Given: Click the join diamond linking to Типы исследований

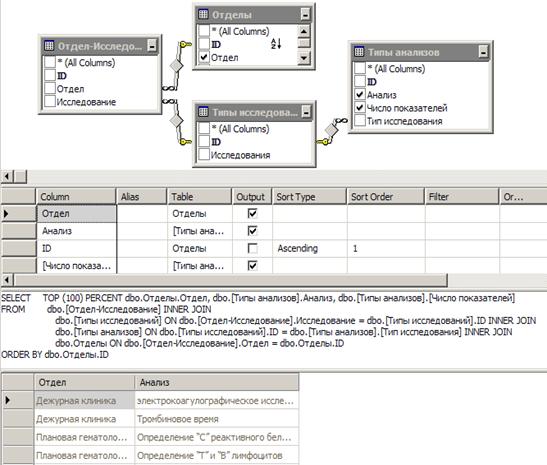Looking at the screenshot, I should tap(176, 121).
